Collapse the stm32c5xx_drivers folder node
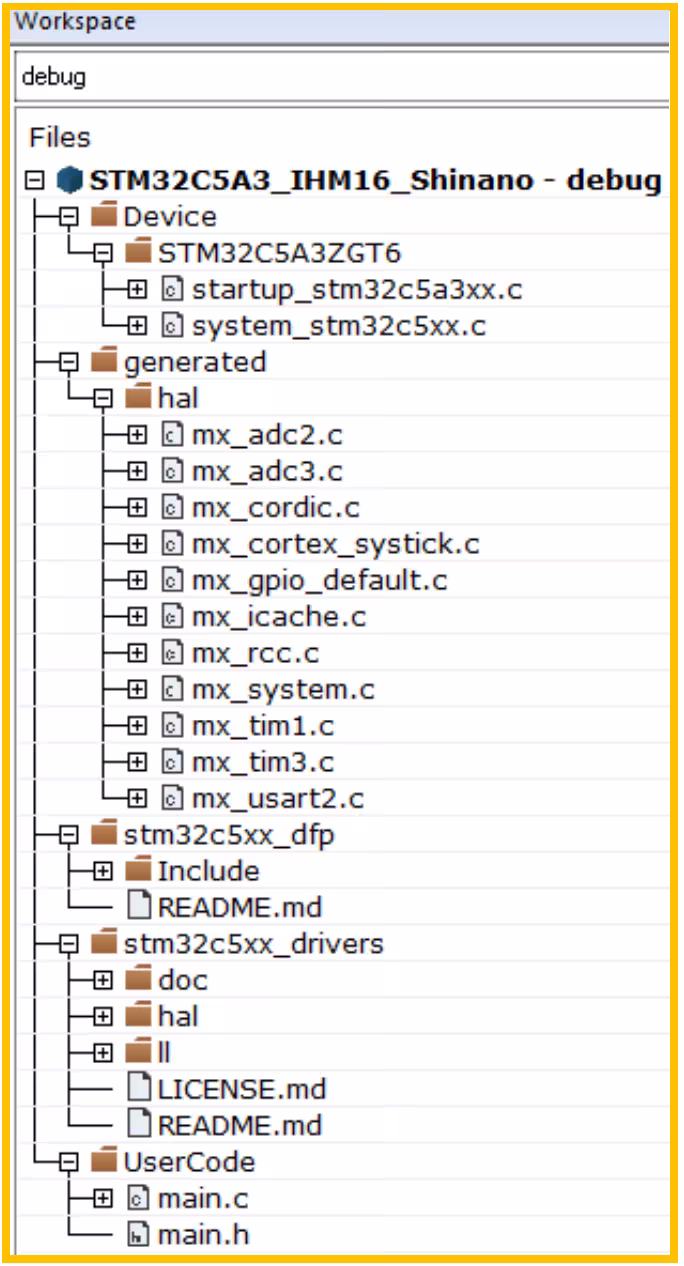This screenshot has width=684, height=1266. click(70, 944)
